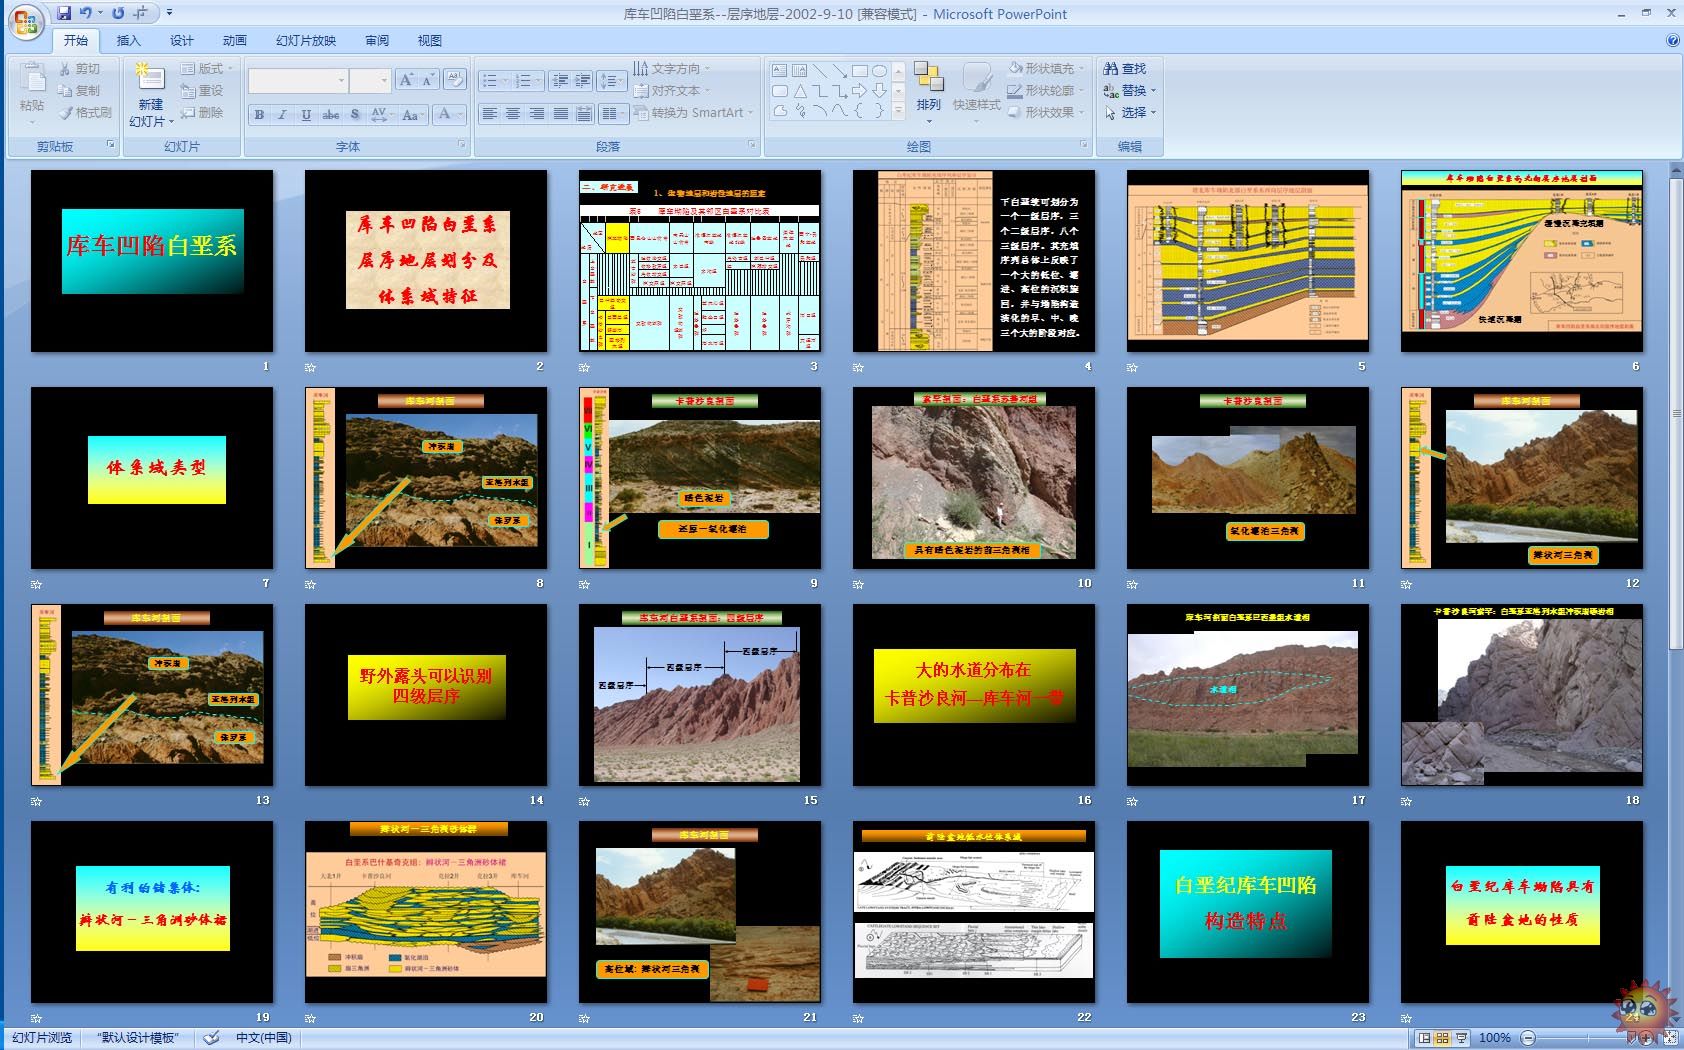Fit slide to current window icon
1684x1050 pixels.
click(x=1671, y=1038)
